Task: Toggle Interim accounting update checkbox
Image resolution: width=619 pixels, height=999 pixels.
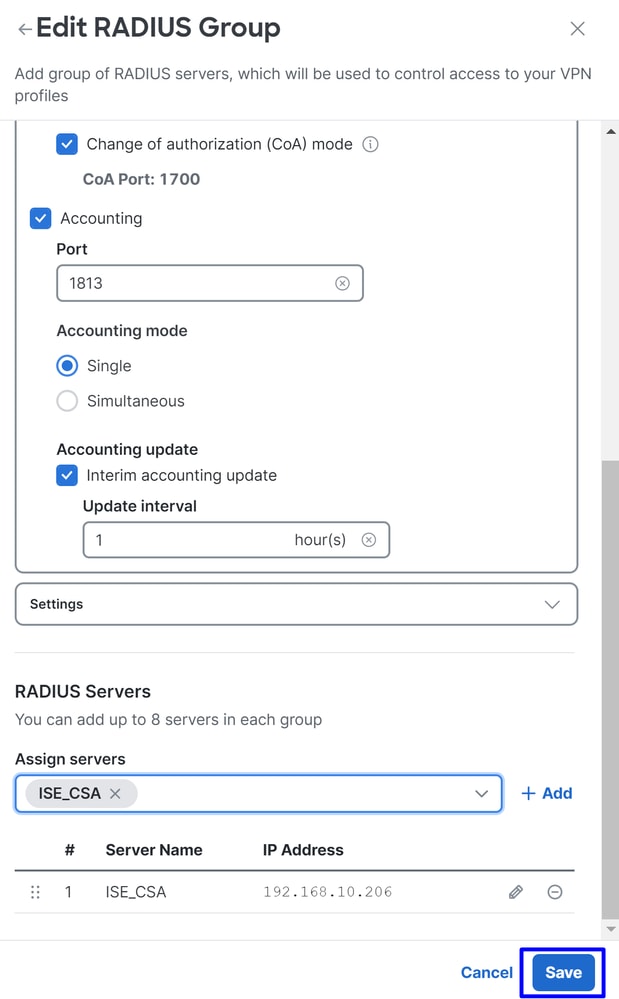Action: [67, 475]
